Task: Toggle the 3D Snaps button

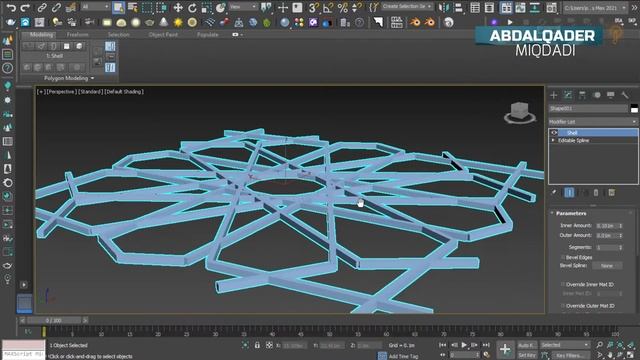Action: click(313, 7)
